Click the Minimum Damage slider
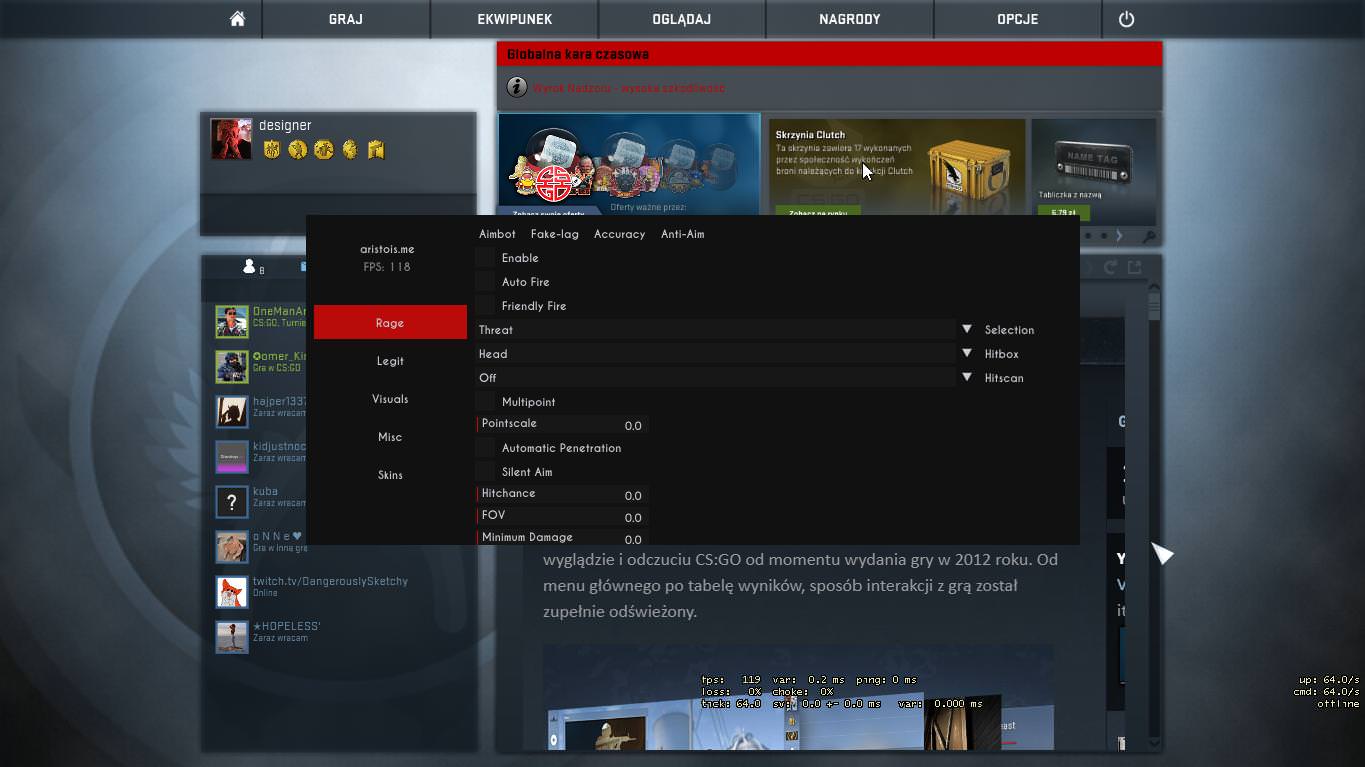Image resolution: width=1365 pixels, height=767 pixels. (x=562, y=538)
